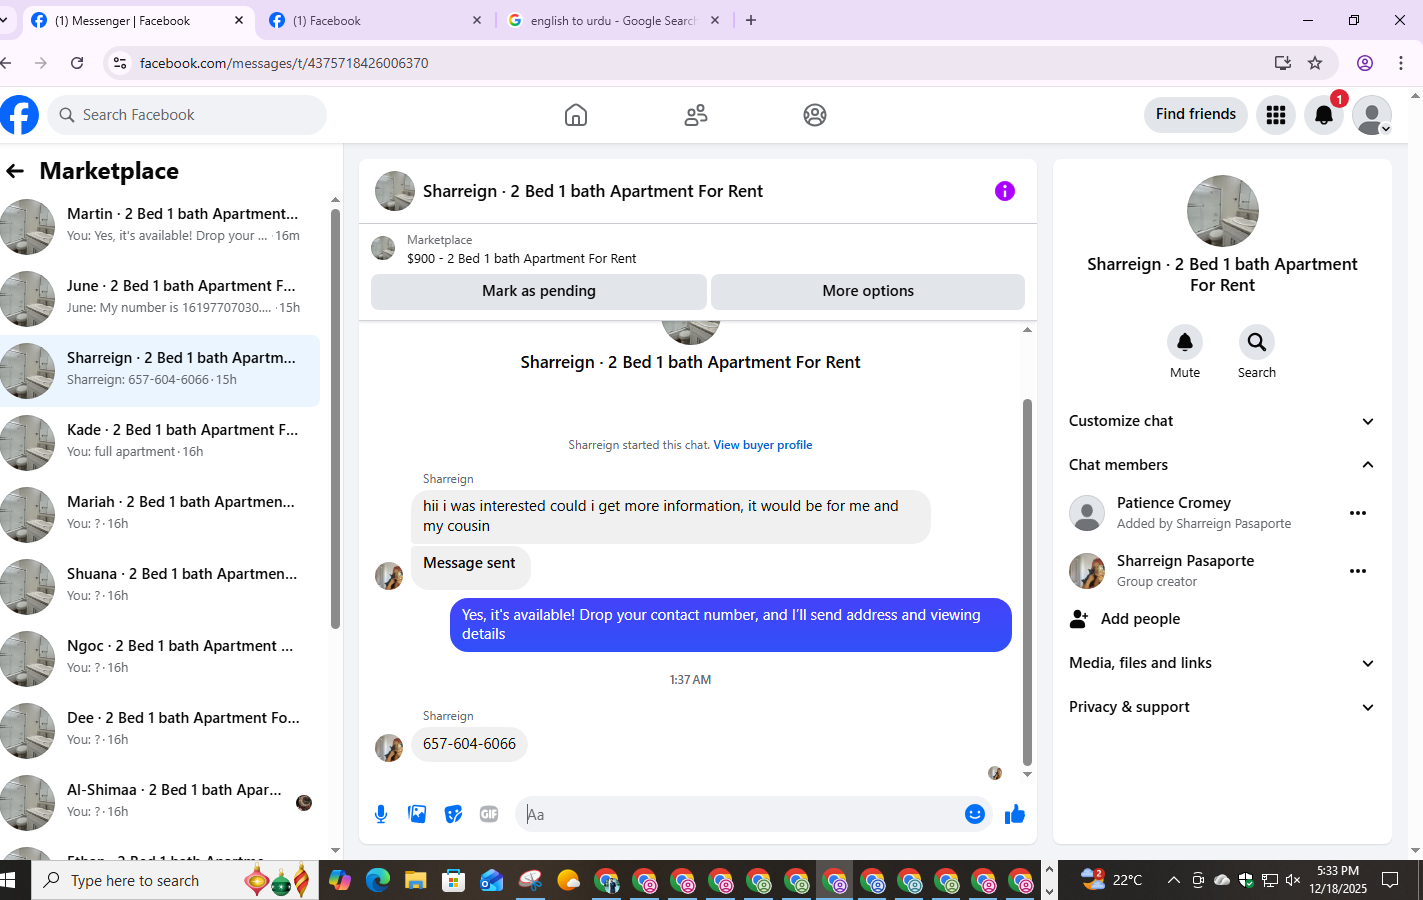Open Shuana apartment conversation
Screen dimensions: 1423x900
coord(160,586)
